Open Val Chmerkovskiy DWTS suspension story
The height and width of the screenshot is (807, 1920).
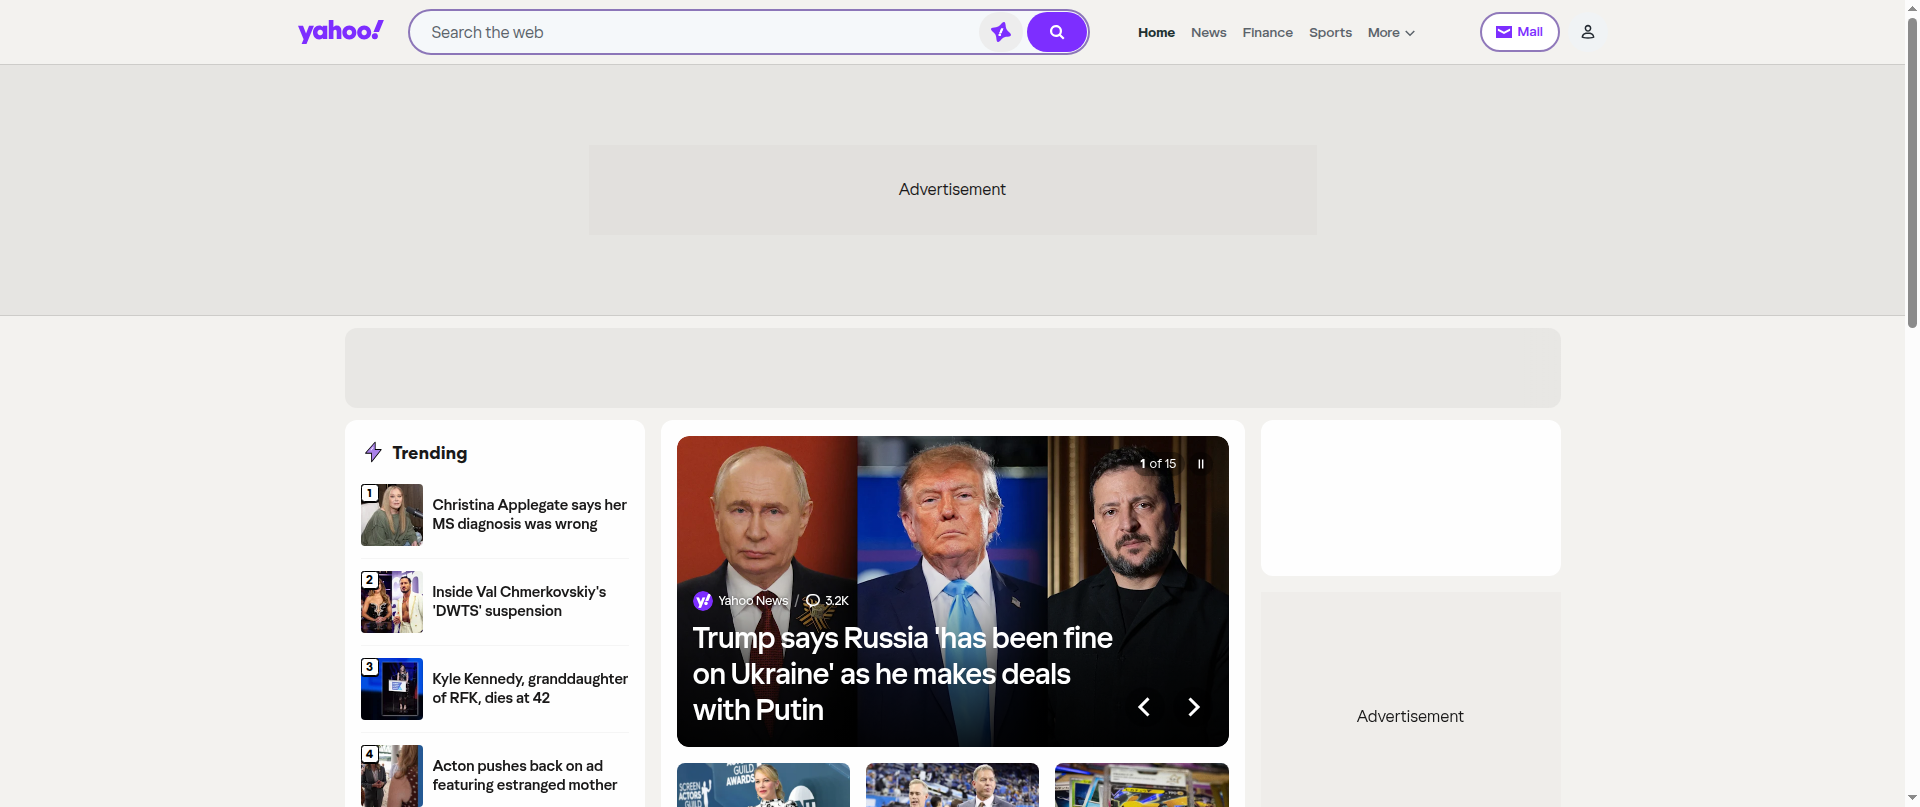tap(519, 601)
